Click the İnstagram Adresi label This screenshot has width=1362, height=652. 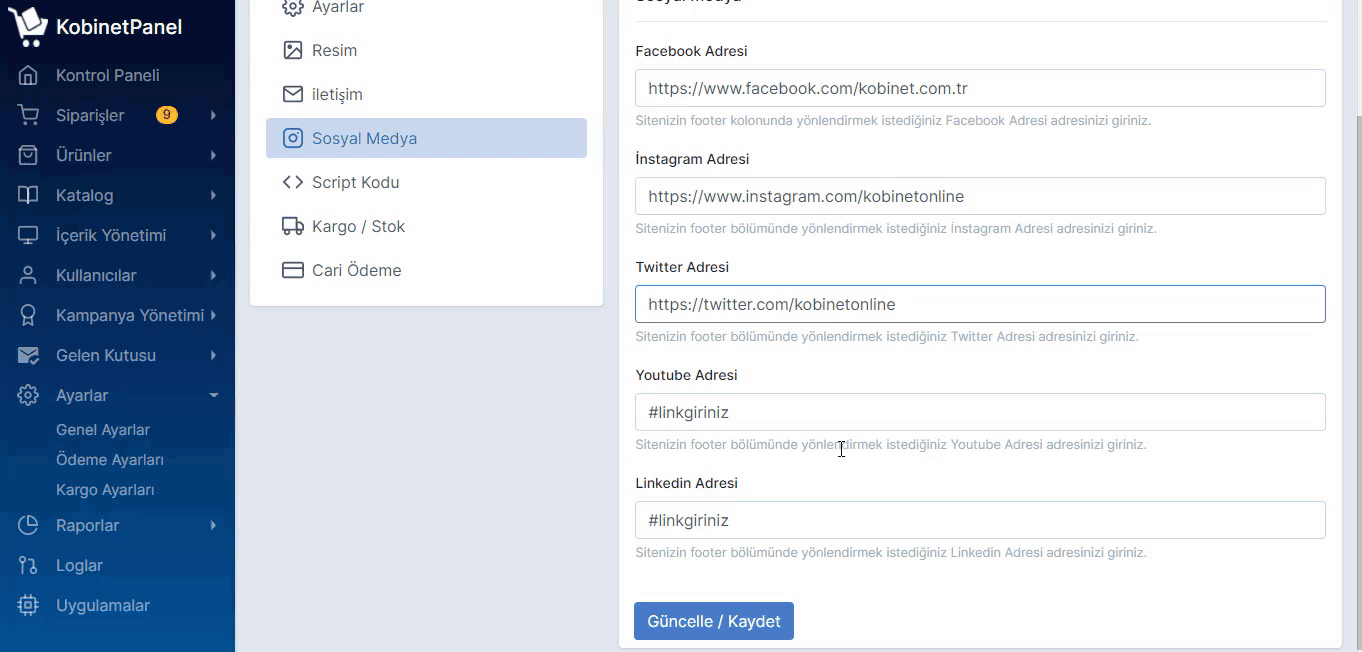(x=692, y=159)
